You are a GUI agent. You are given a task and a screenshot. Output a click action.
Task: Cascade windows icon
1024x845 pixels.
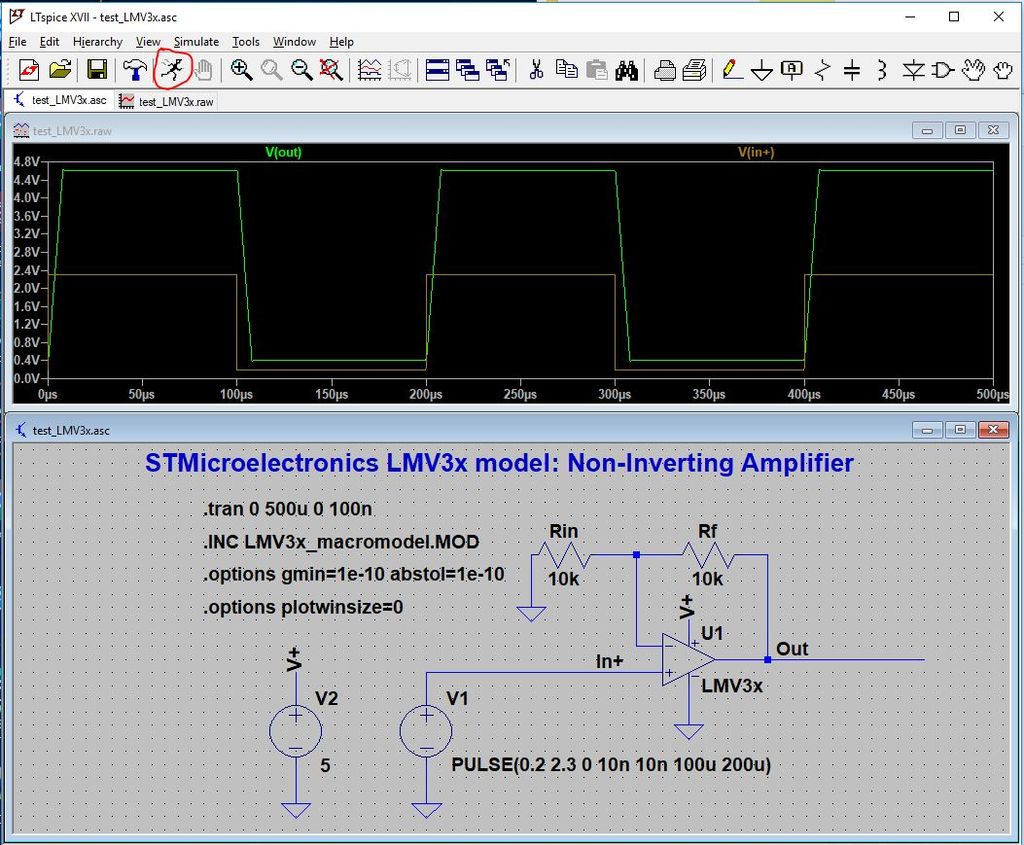tap(468, 70)
